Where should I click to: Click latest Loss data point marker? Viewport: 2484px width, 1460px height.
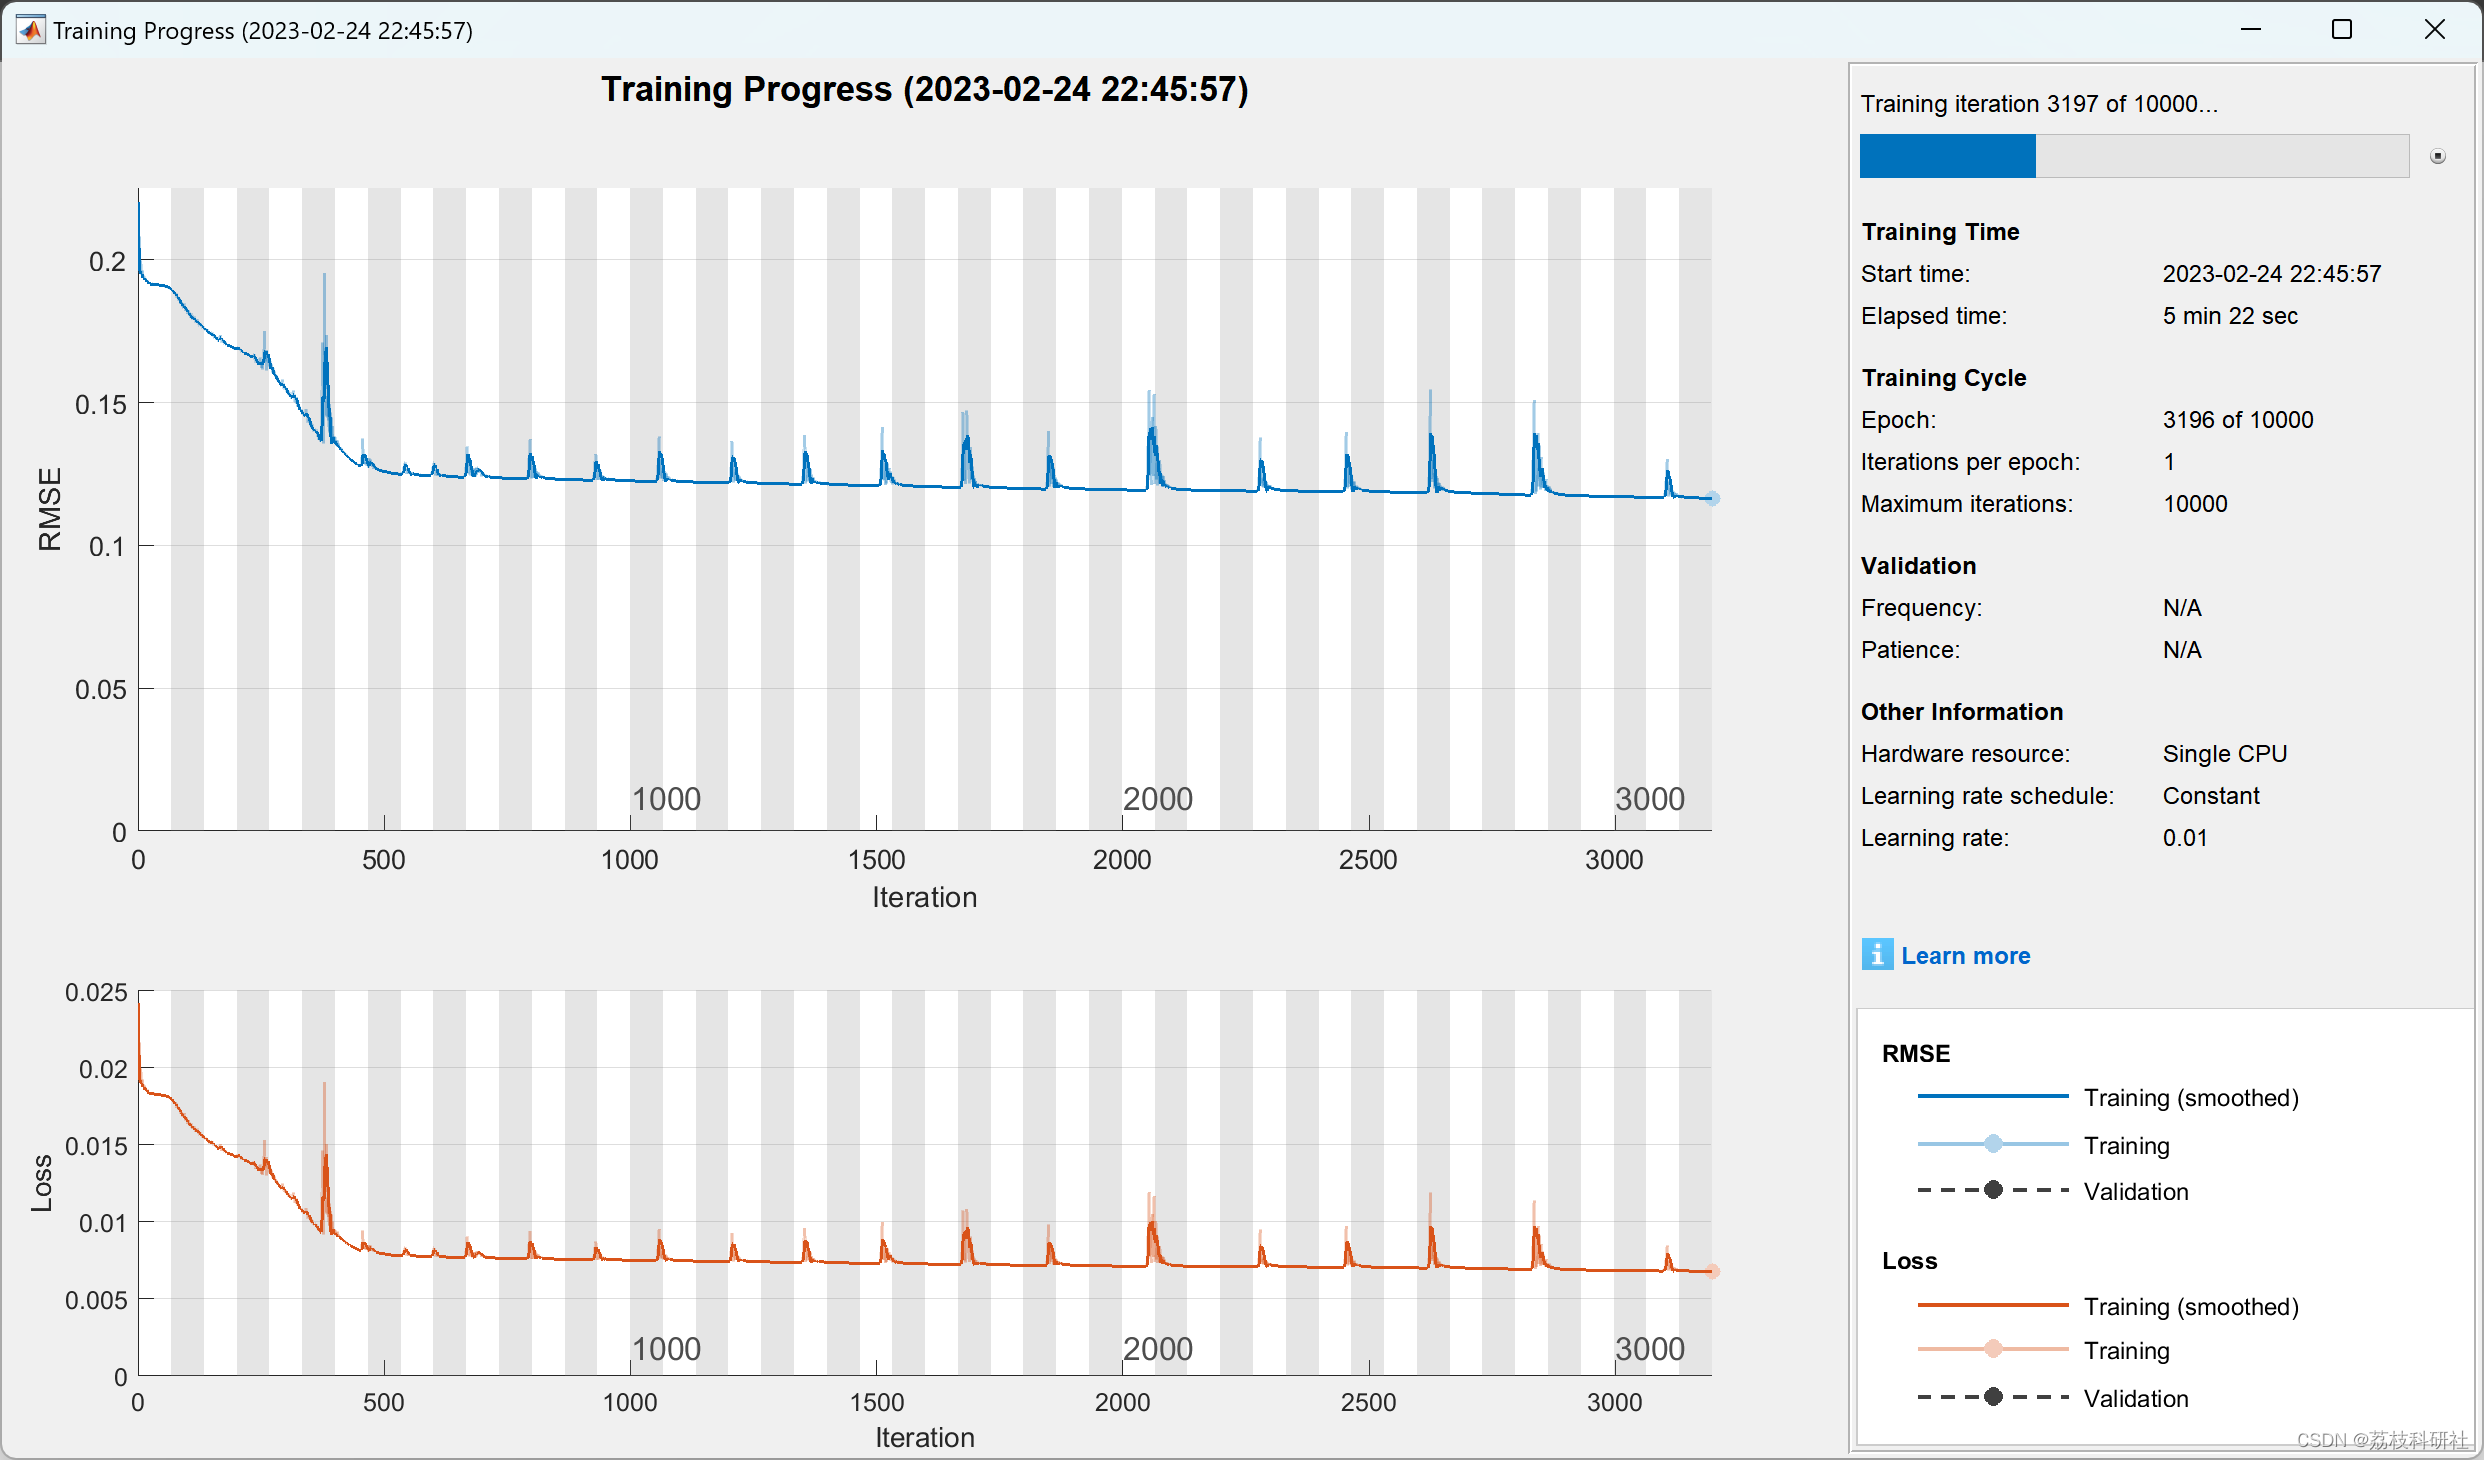pyautogui.click(x=1713, y=1271)
